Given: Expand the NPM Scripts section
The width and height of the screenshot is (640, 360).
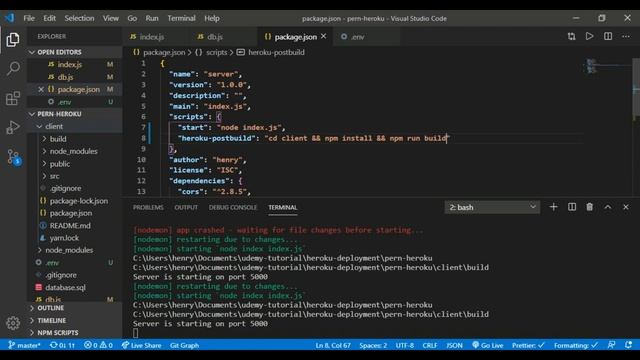Looking at the screenshot, I should click(74, 333).
